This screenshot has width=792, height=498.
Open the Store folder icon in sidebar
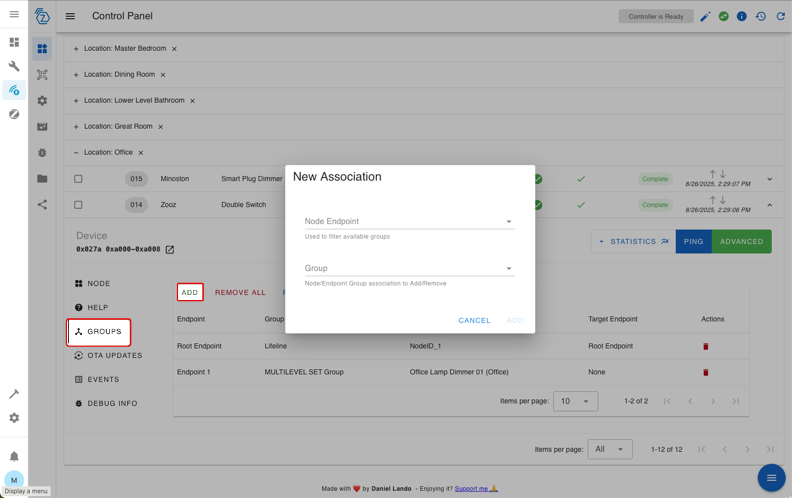click(x=42, y=179)
